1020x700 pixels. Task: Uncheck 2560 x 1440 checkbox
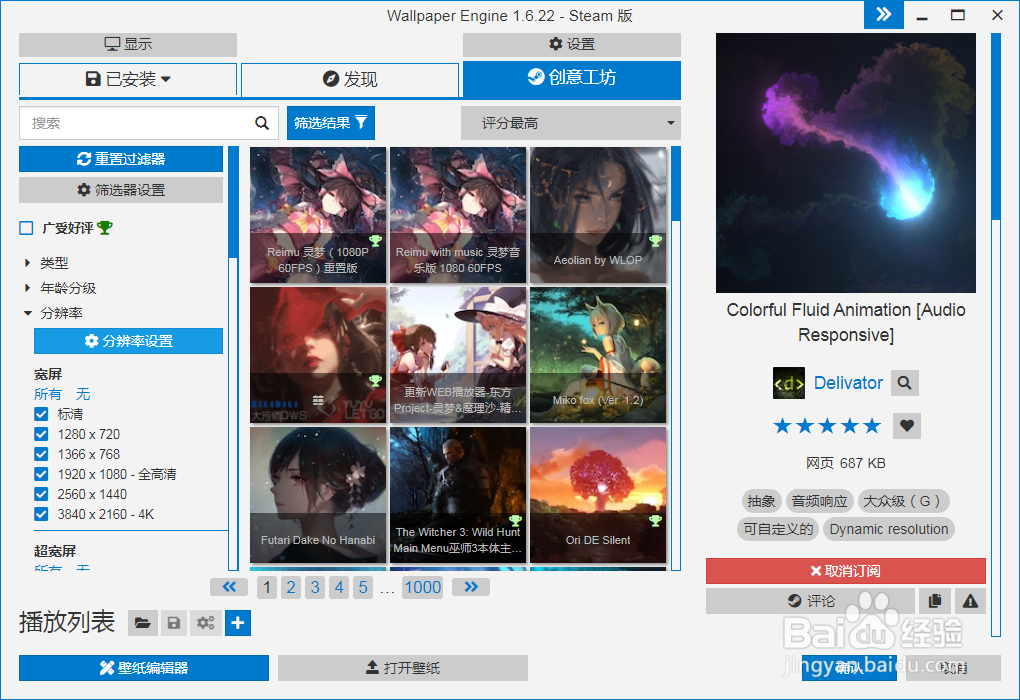(x=41, y=494)
